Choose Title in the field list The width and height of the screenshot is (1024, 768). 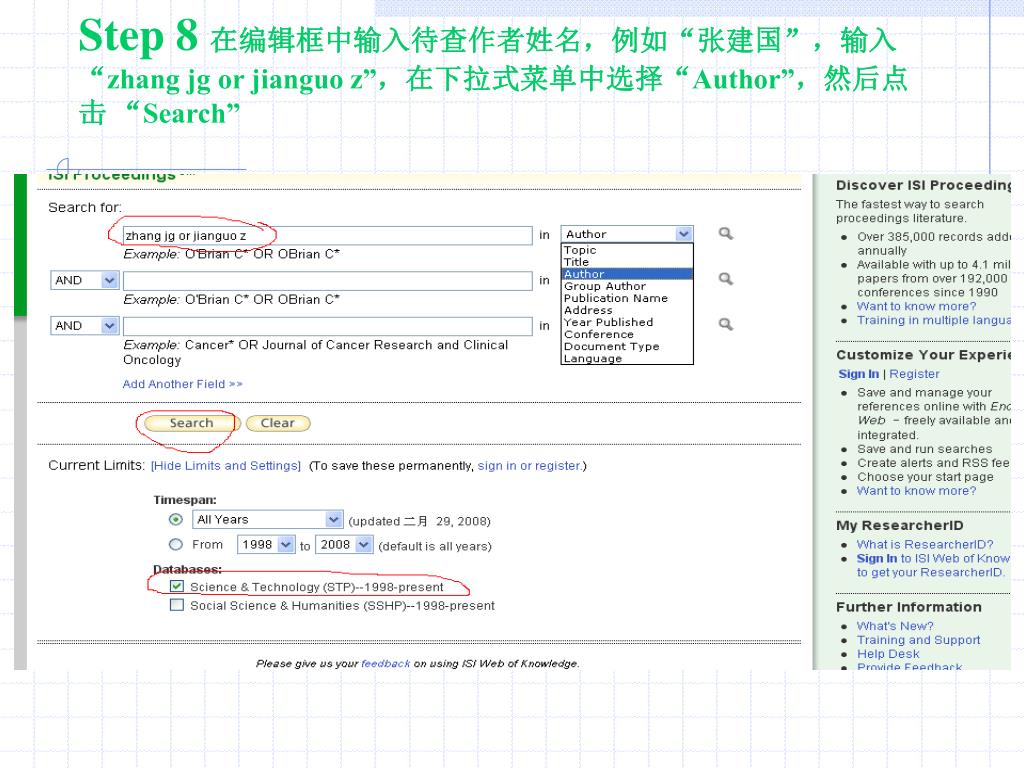tap(627, 262)
